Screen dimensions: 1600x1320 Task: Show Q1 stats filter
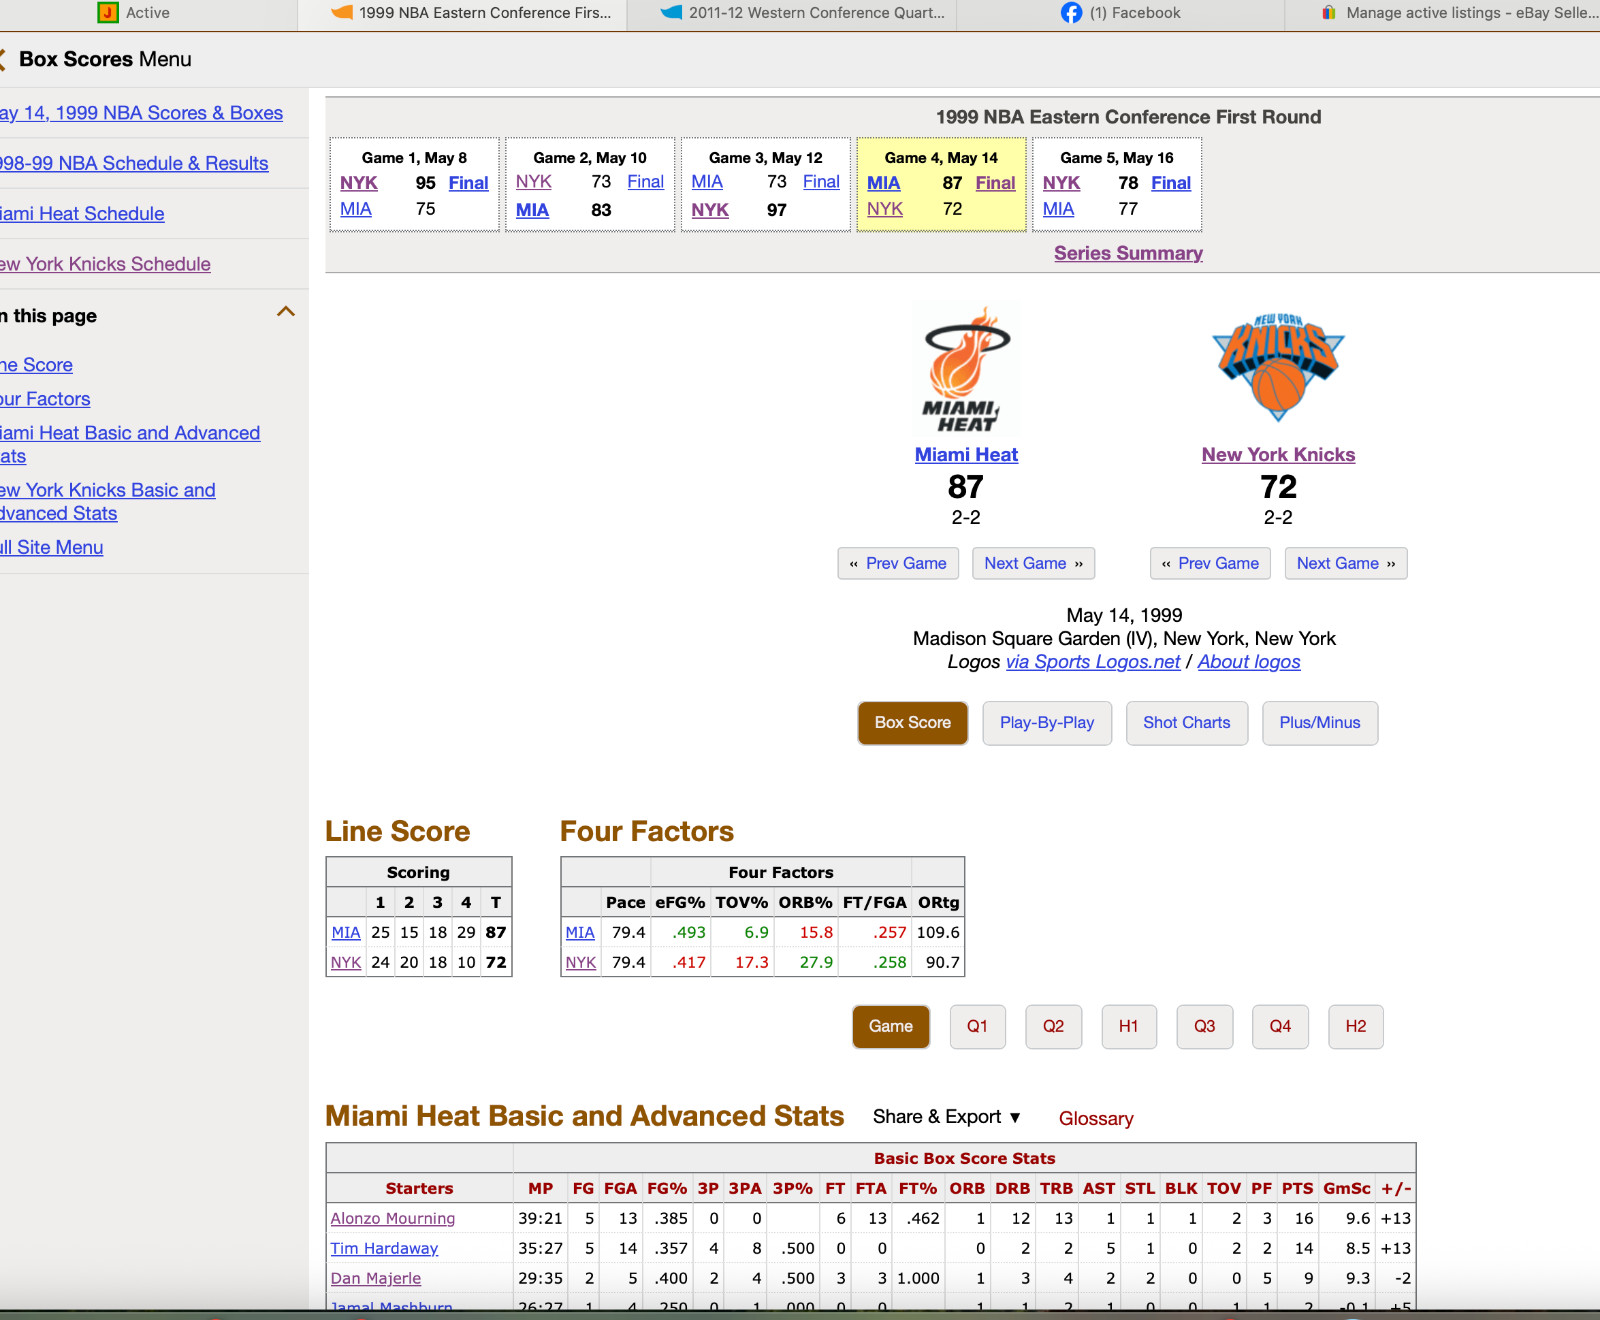(x=977, y=1027)
